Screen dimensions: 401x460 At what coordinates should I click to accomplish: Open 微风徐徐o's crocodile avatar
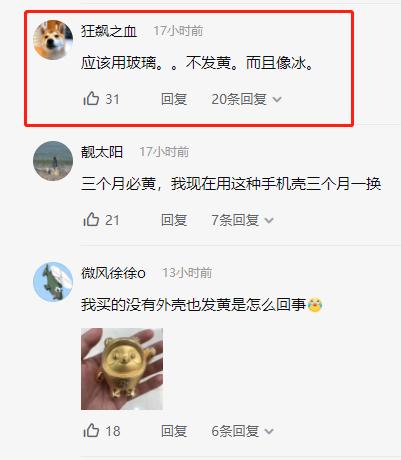(53, 282)
